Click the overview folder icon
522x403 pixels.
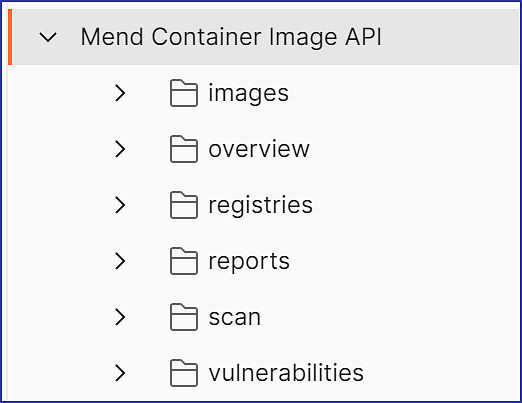pyautogui.click(x=184, y=149)
